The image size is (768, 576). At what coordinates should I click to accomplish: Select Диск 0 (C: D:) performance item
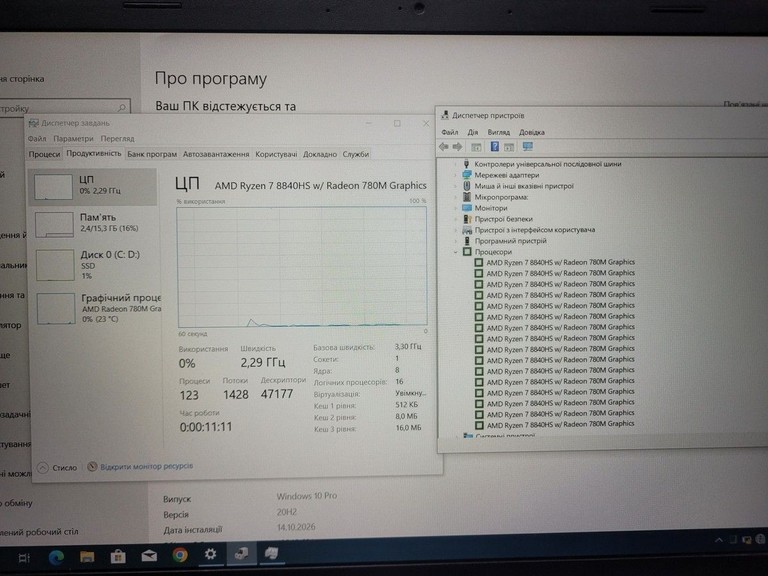coord(95,265)
